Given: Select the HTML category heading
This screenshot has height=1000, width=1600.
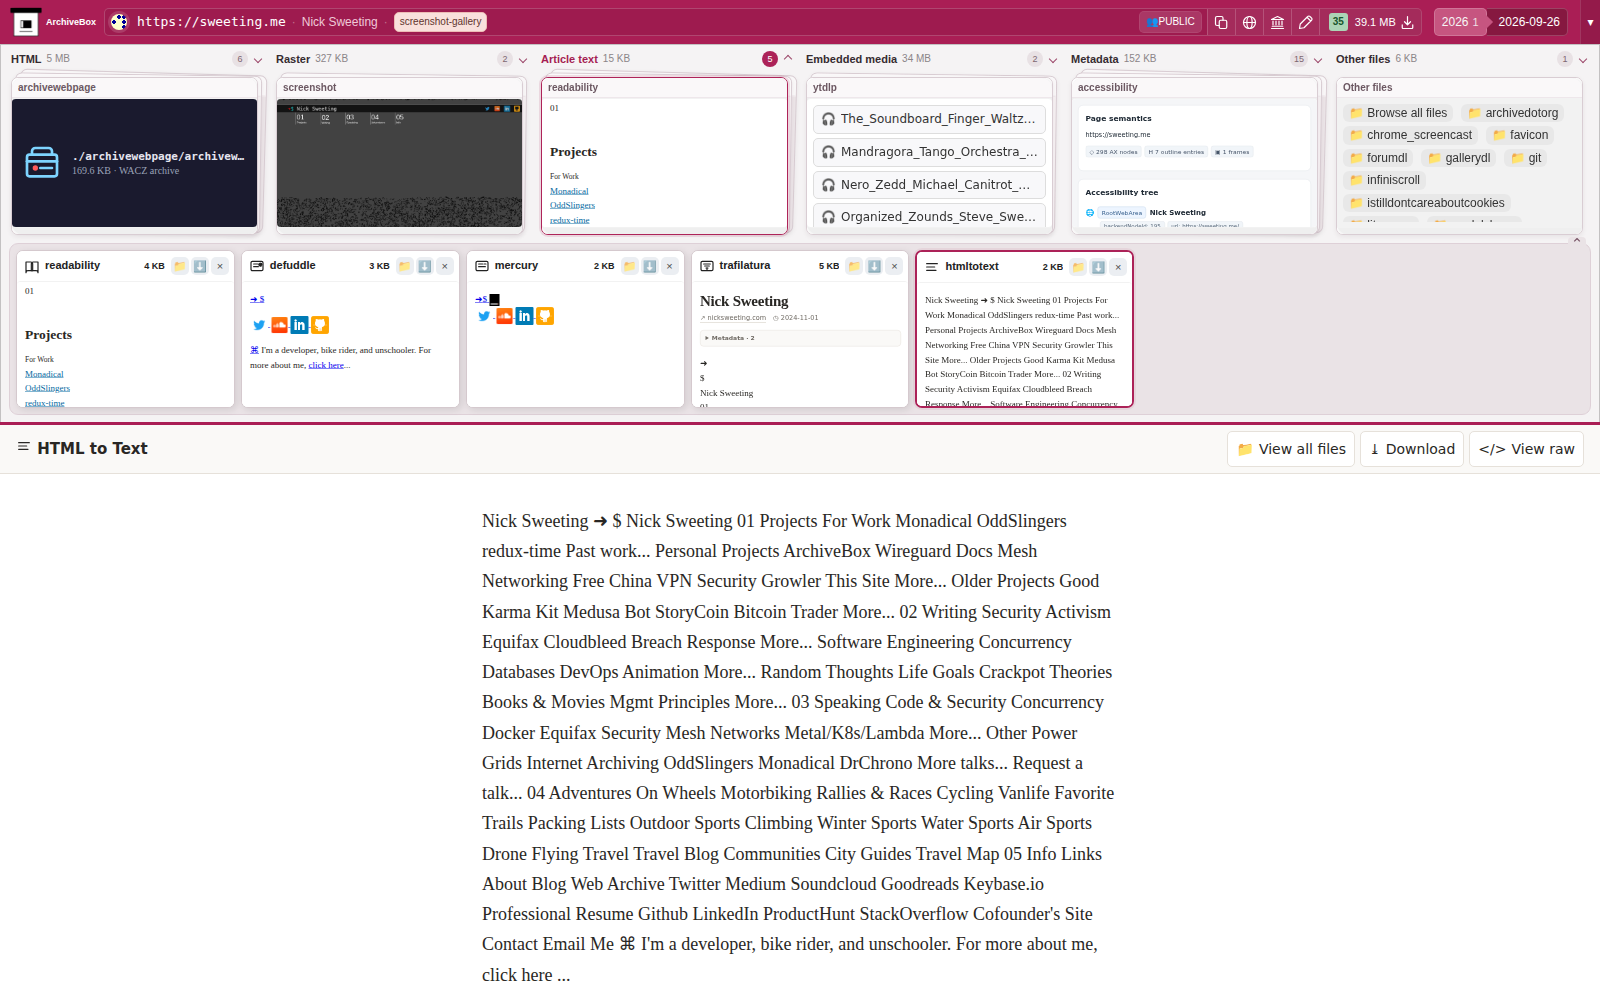Looking at the screenshot, I should point(26,59).
